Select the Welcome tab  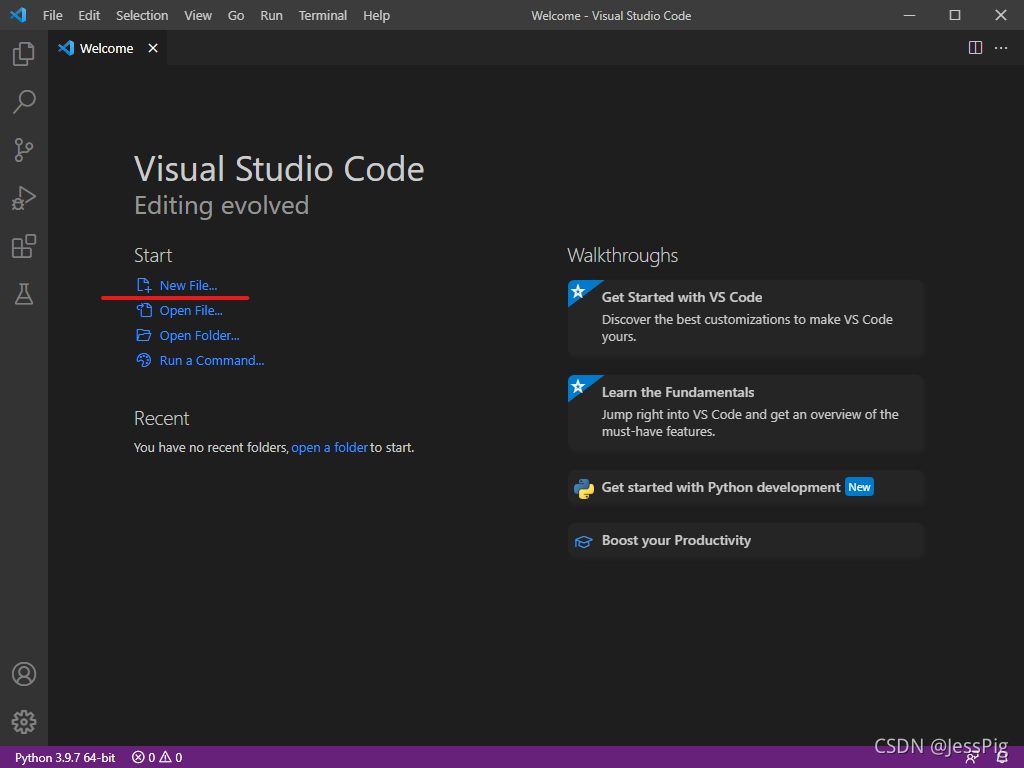108,48
